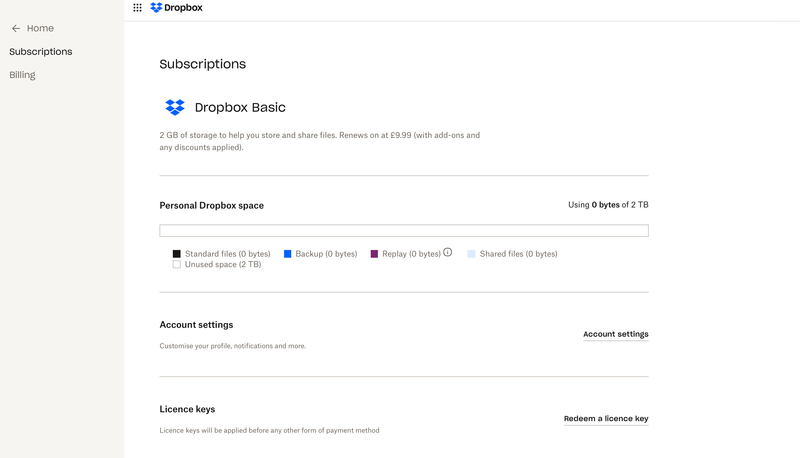Go back to Home

click(x=40, y=29)
